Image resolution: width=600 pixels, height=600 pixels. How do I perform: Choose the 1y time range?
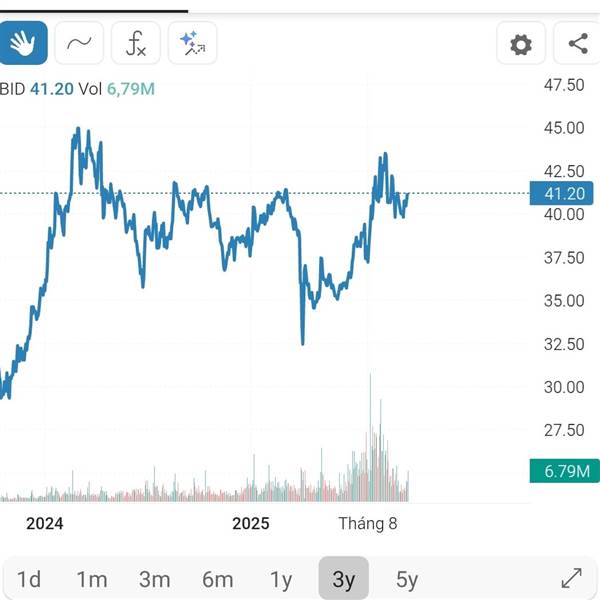281,579
